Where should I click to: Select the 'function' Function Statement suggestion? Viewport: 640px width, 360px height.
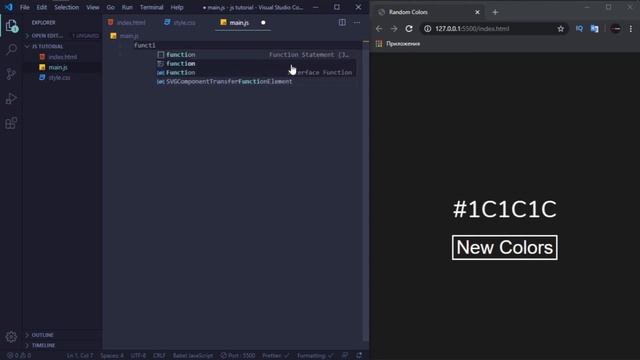pyautogui.click(x=256, y=55)
